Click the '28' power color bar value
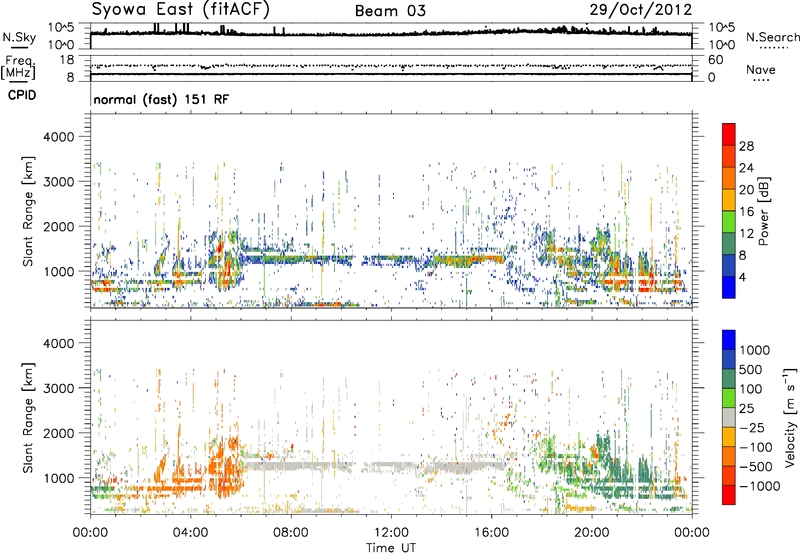This screenshot has height=554, width=800. pos(746,146)
